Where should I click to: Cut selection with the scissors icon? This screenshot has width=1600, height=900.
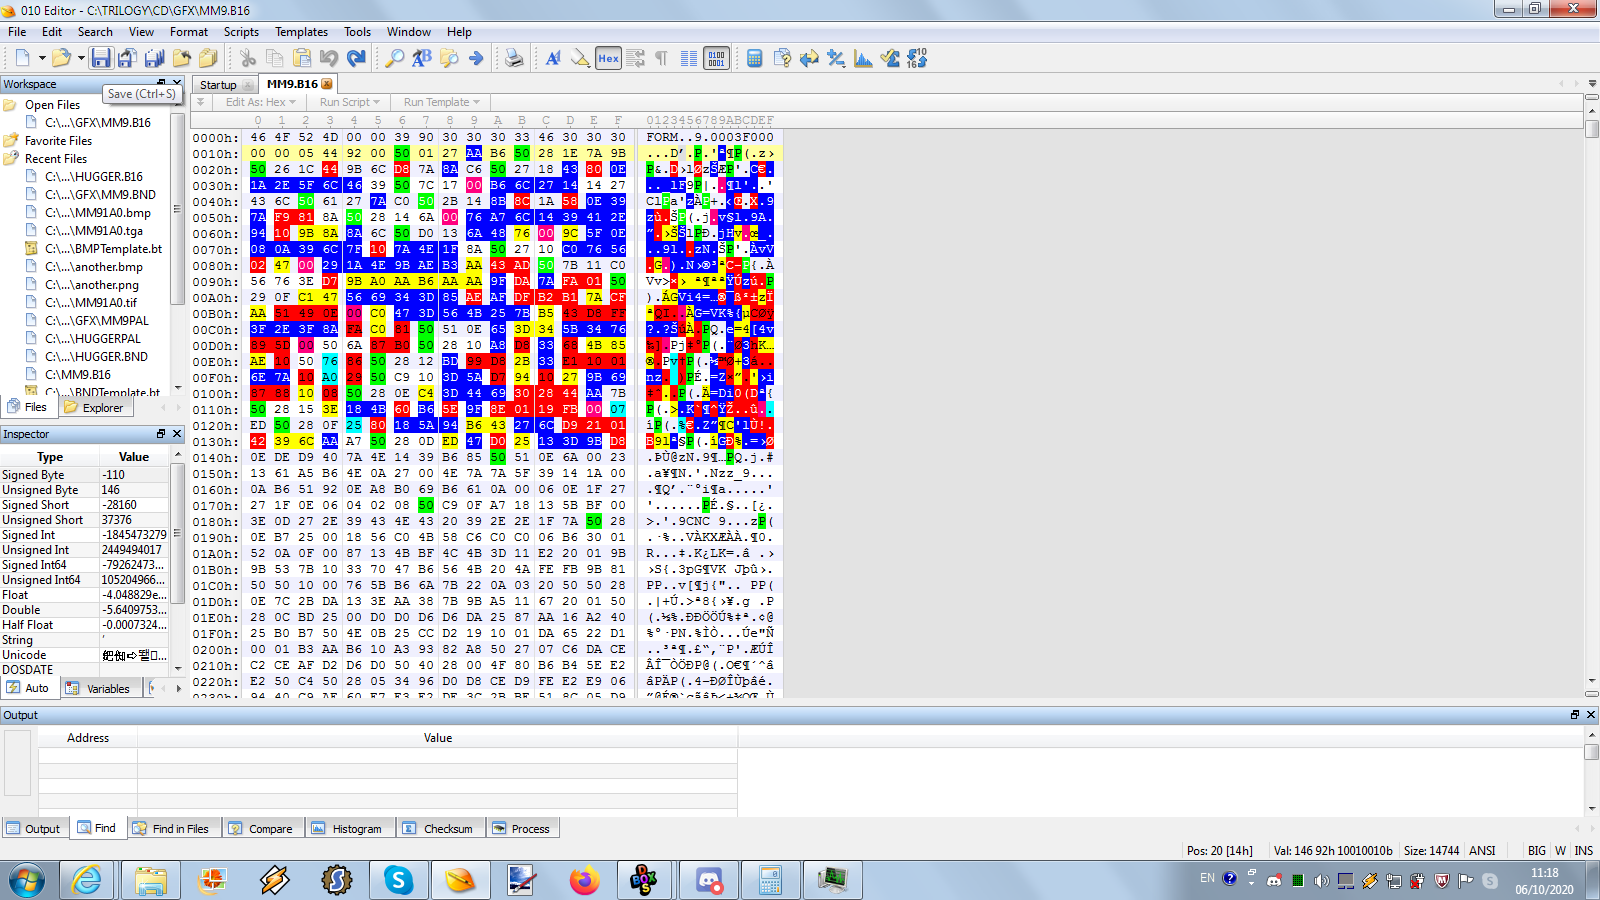click(248, 58)
